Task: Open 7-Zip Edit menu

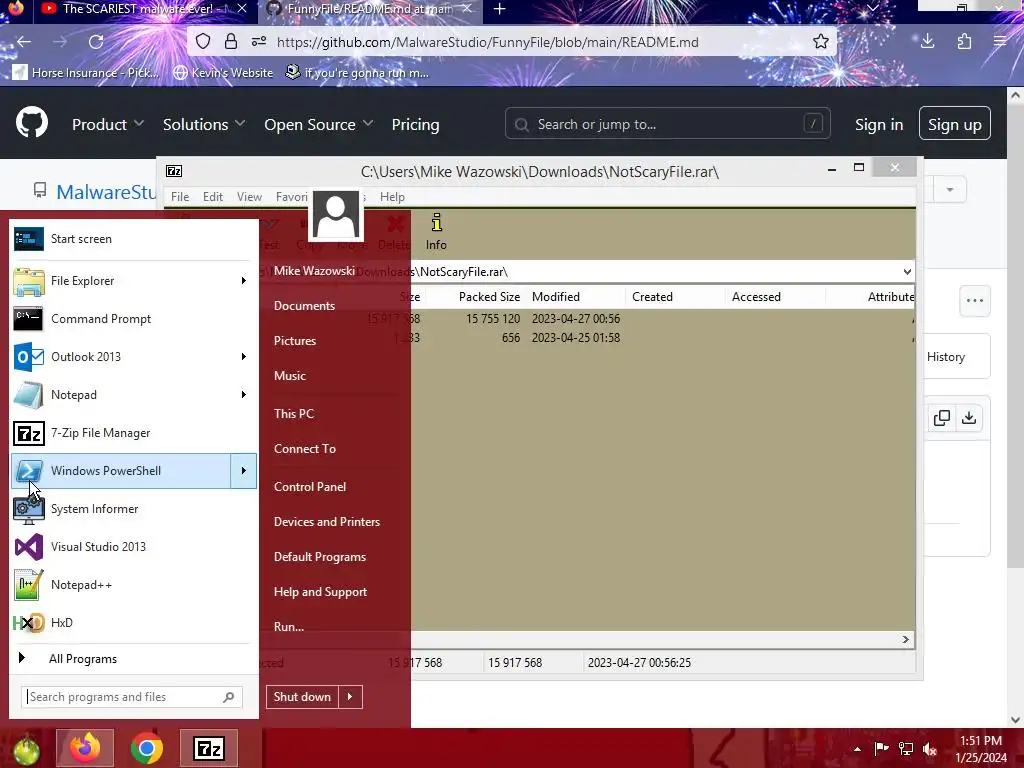Action: point(213,197)
